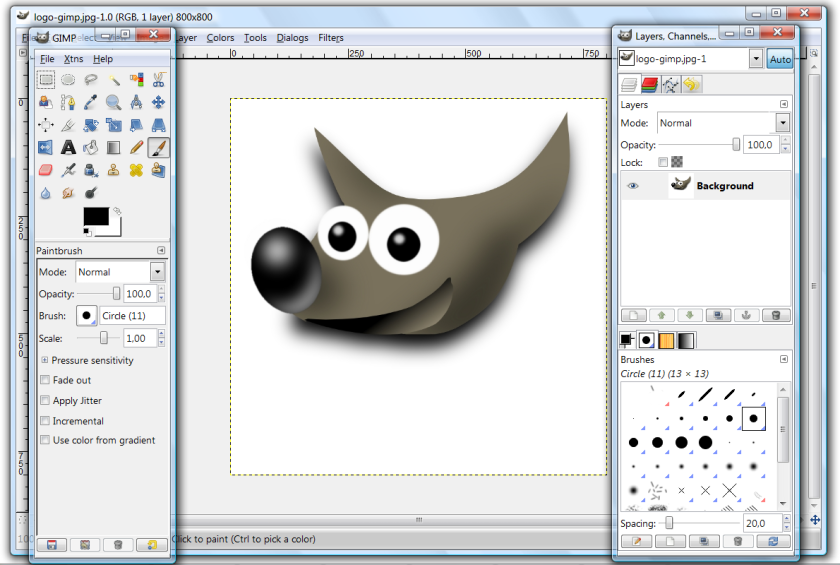Screen dimensions: 840x565
Task: Open the Paintbrush Mode dropdown
Action: 158,272
